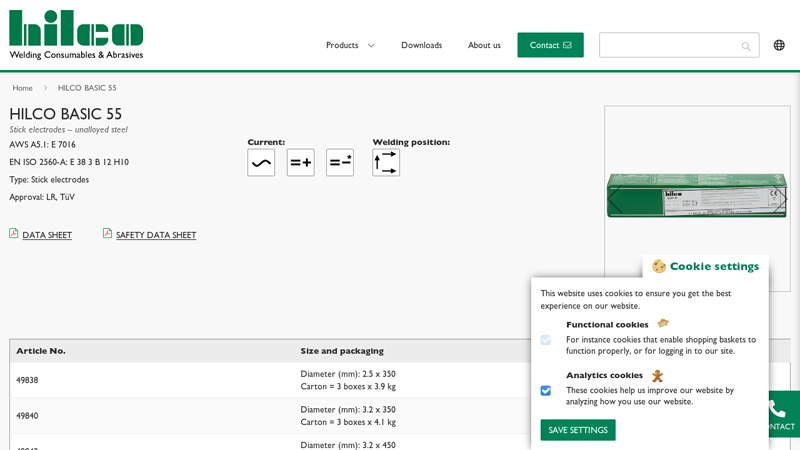Viewport: 800px width, 450px height.
Task: Expand the Products dropdown menu
Action: click(350, 45)
